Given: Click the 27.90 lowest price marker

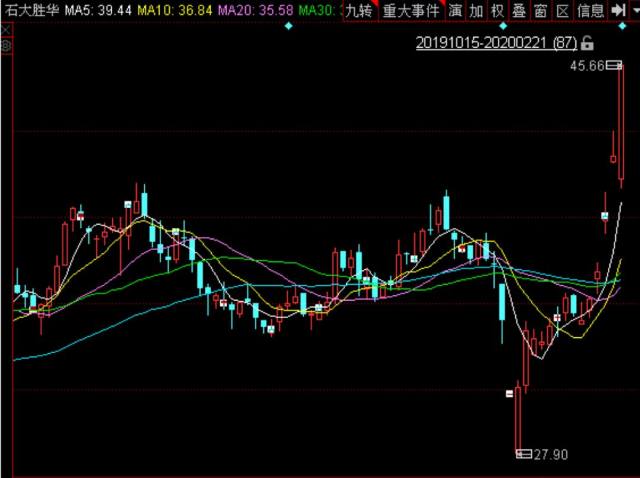Looking at the screenshot, I should (x=549, y=455).
